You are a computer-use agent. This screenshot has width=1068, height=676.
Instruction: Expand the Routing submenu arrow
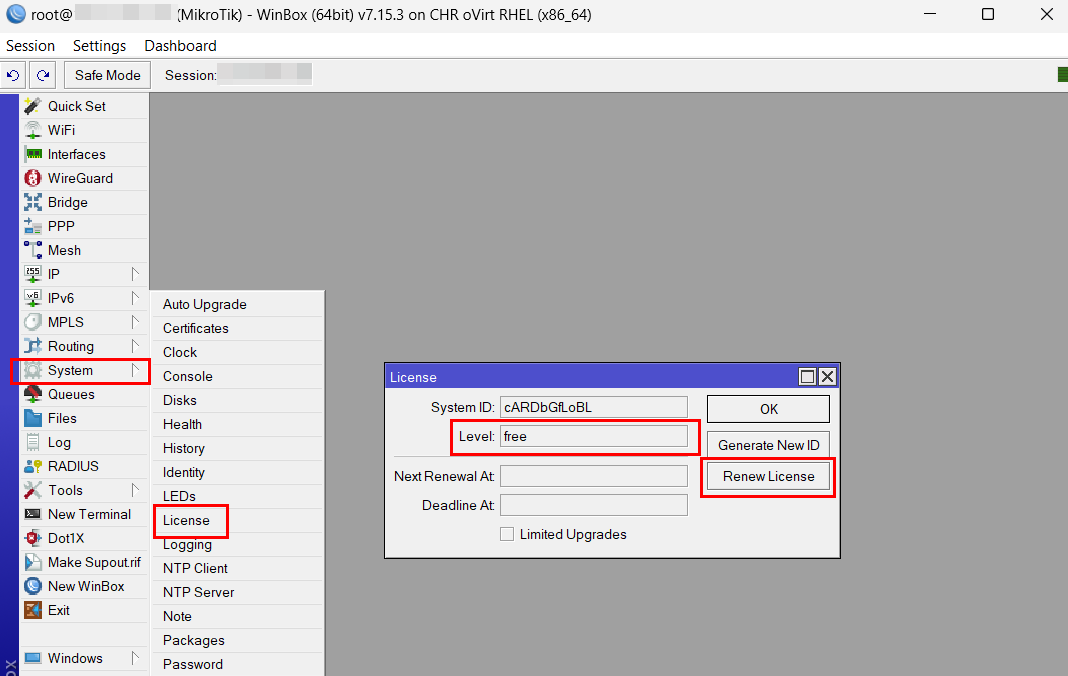[x=135, y=346]
